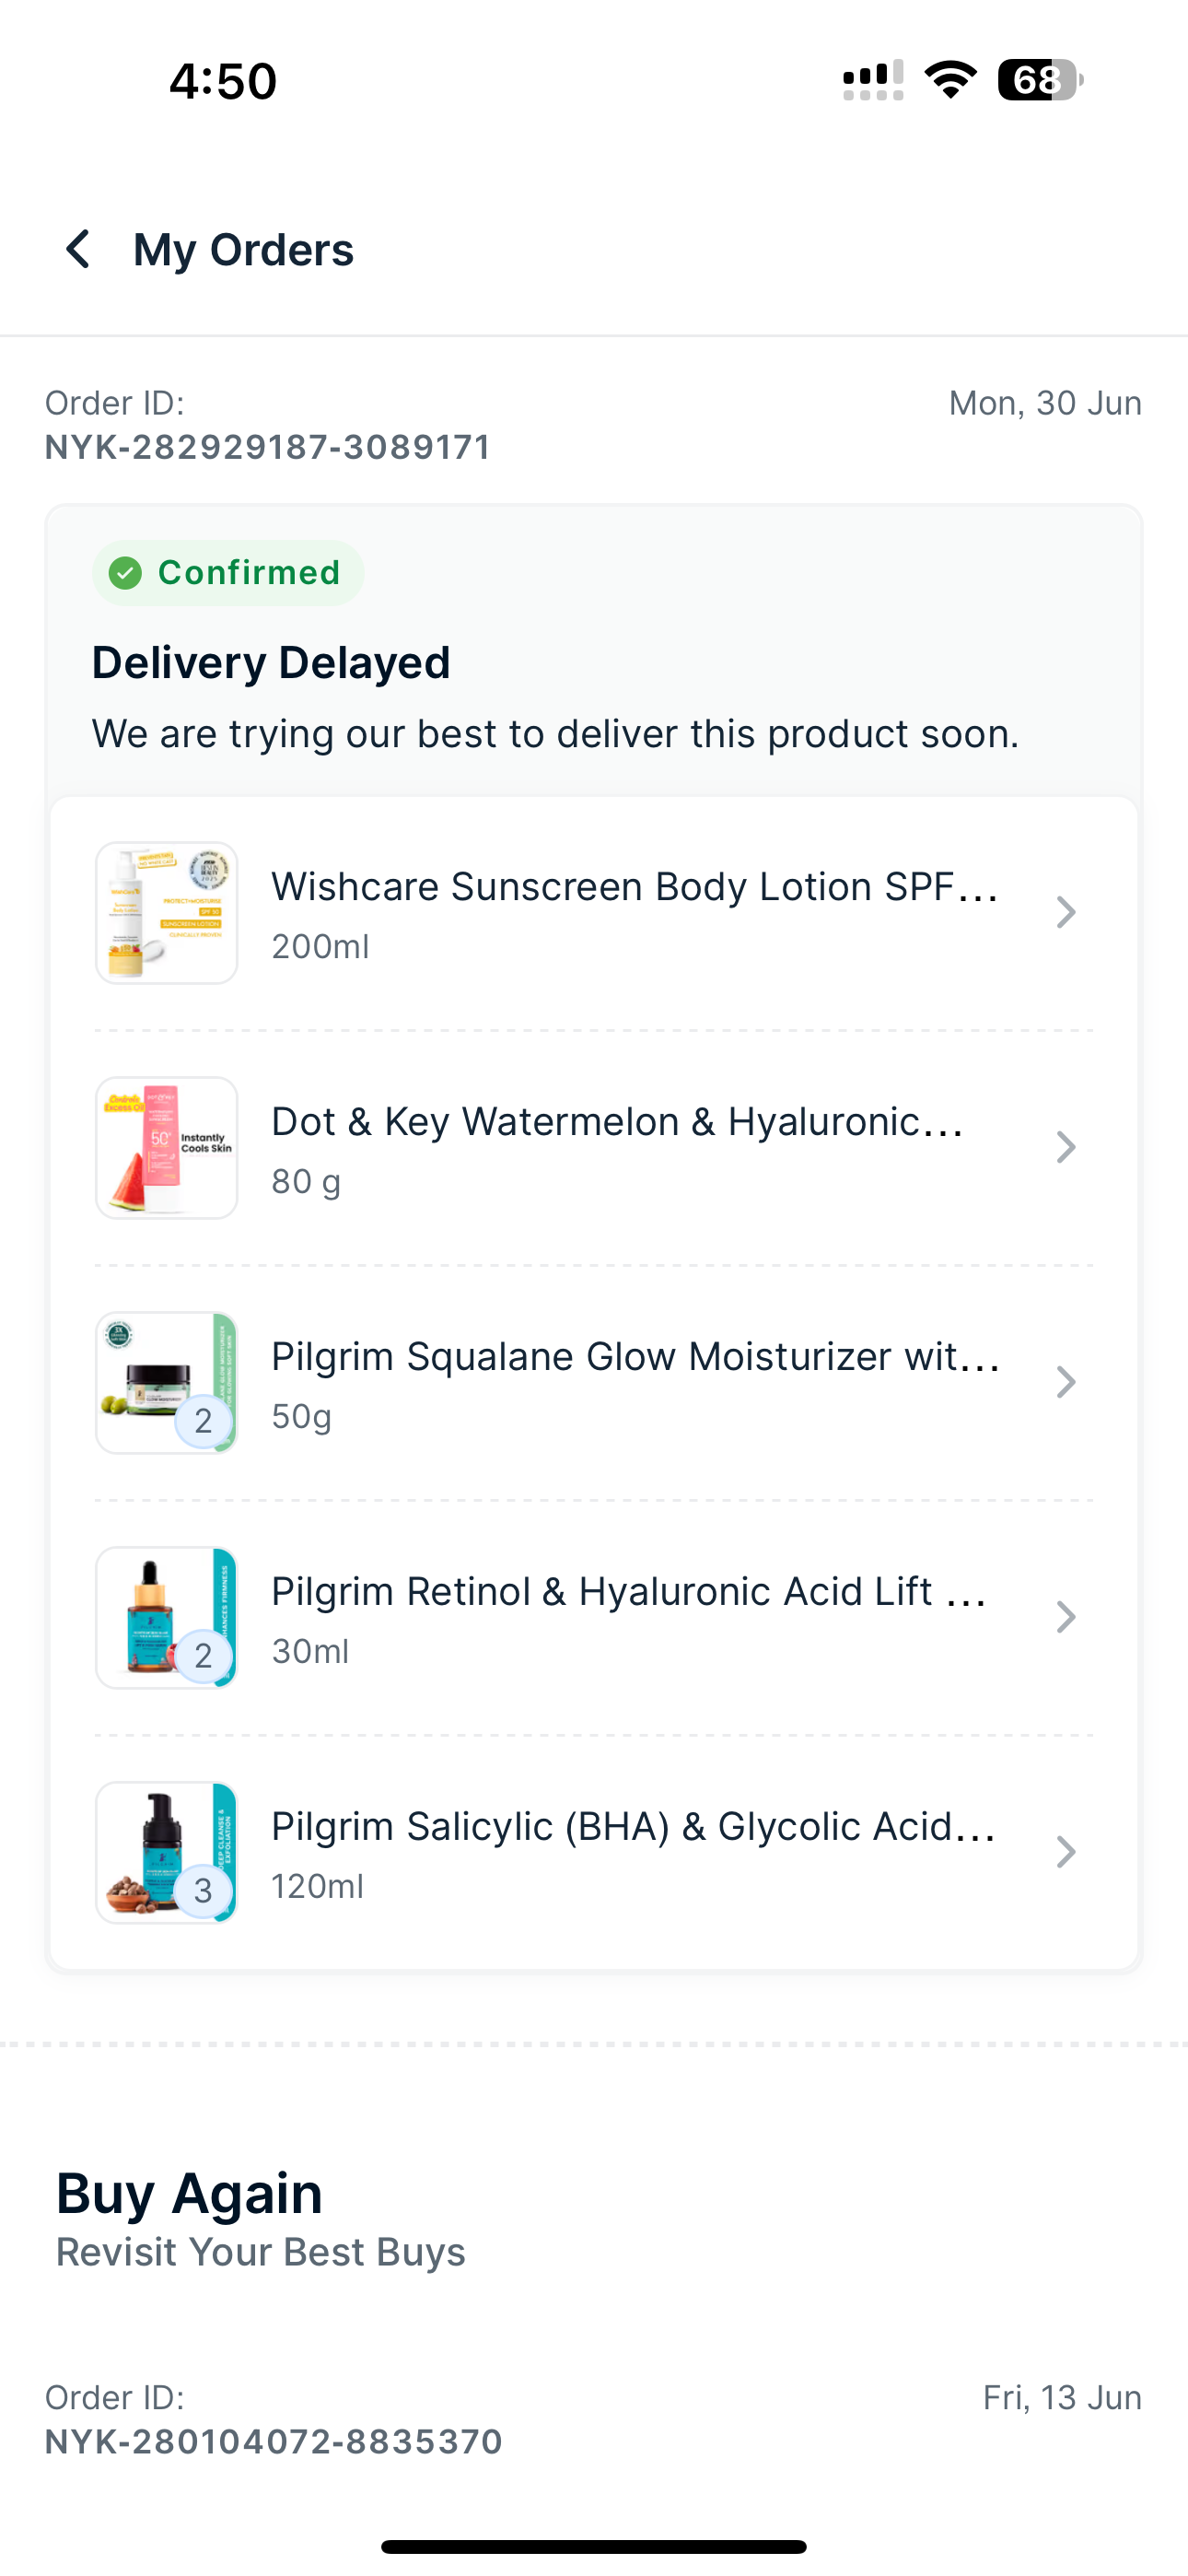Tap the Confirmed status badge
This screenshot has width=1188, height=2576.
(x=229, y=573)
